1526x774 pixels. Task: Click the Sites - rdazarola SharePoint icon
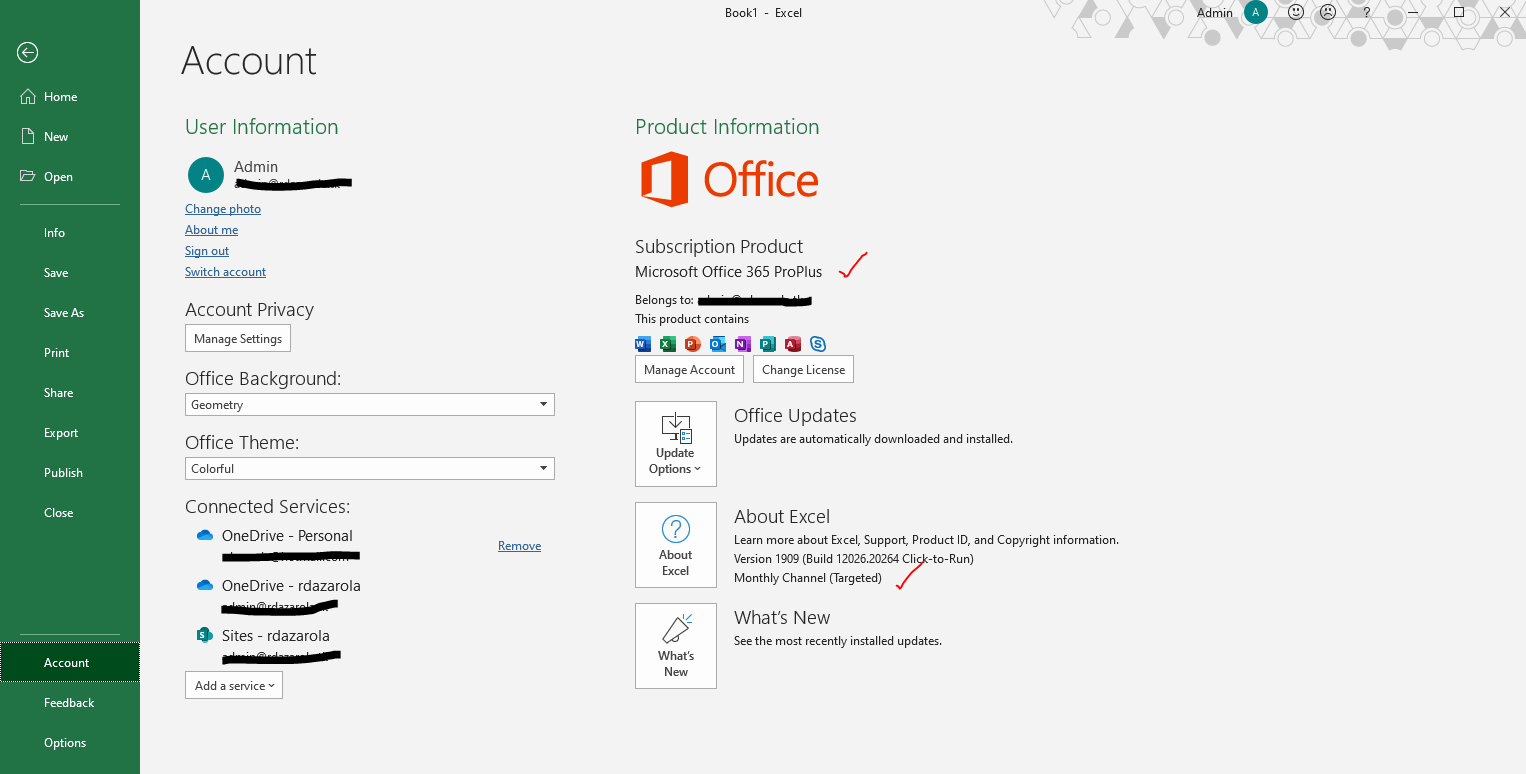pyautogui.click(x=205, y=635)
